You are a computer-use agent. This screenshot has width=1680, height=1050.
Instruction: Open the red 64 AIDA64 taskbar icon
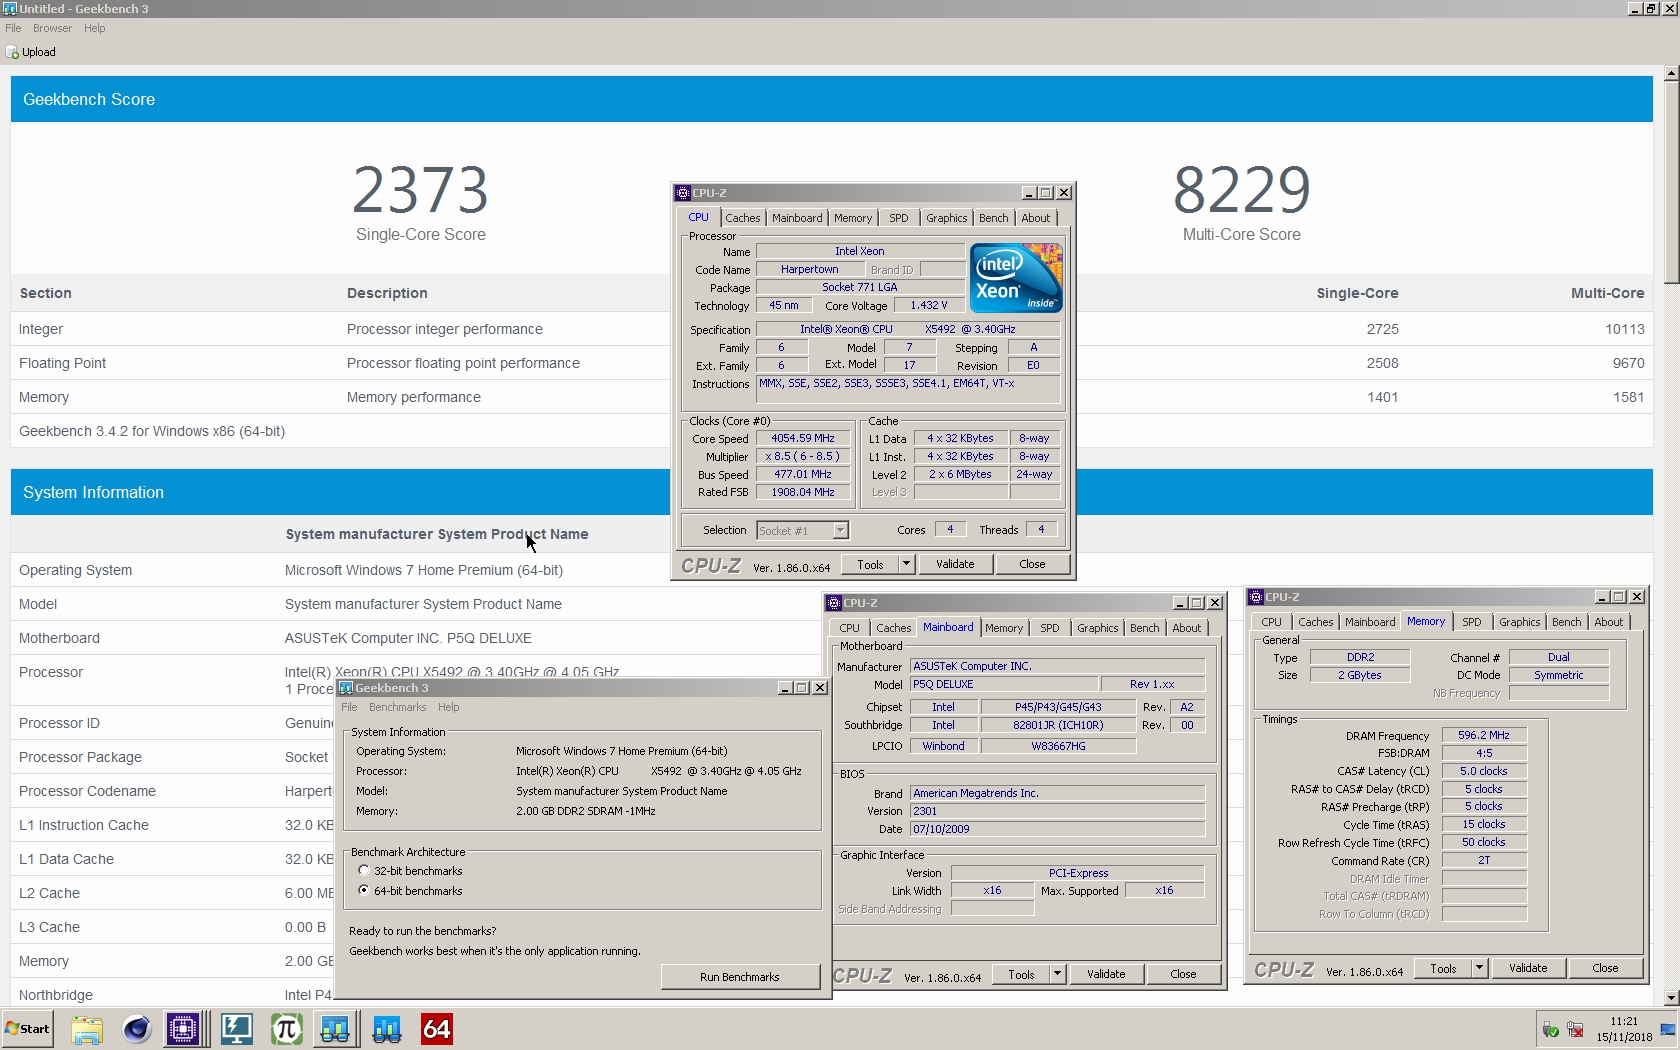click(437, 1029)
